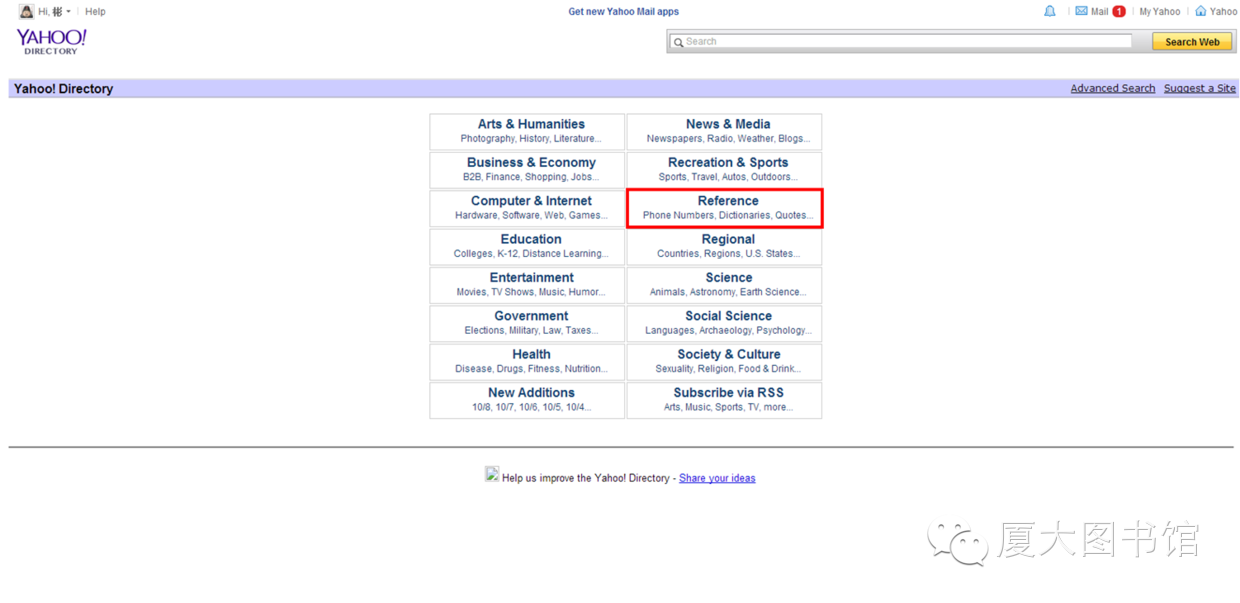
Task: Click B2B, Finance, Shopping, Jobs subtext
Action: tap(531, 177)
